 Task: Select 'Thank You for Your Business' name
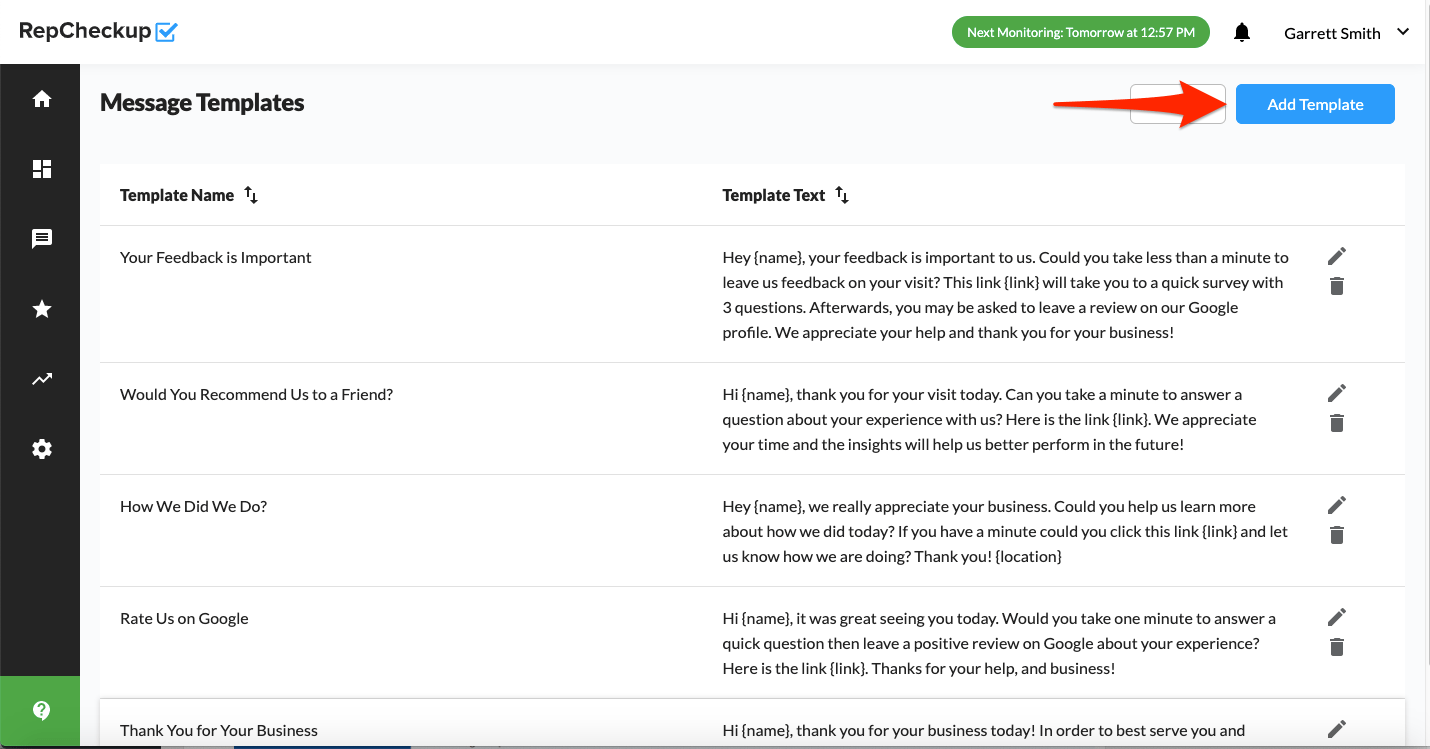click(219, 730)
